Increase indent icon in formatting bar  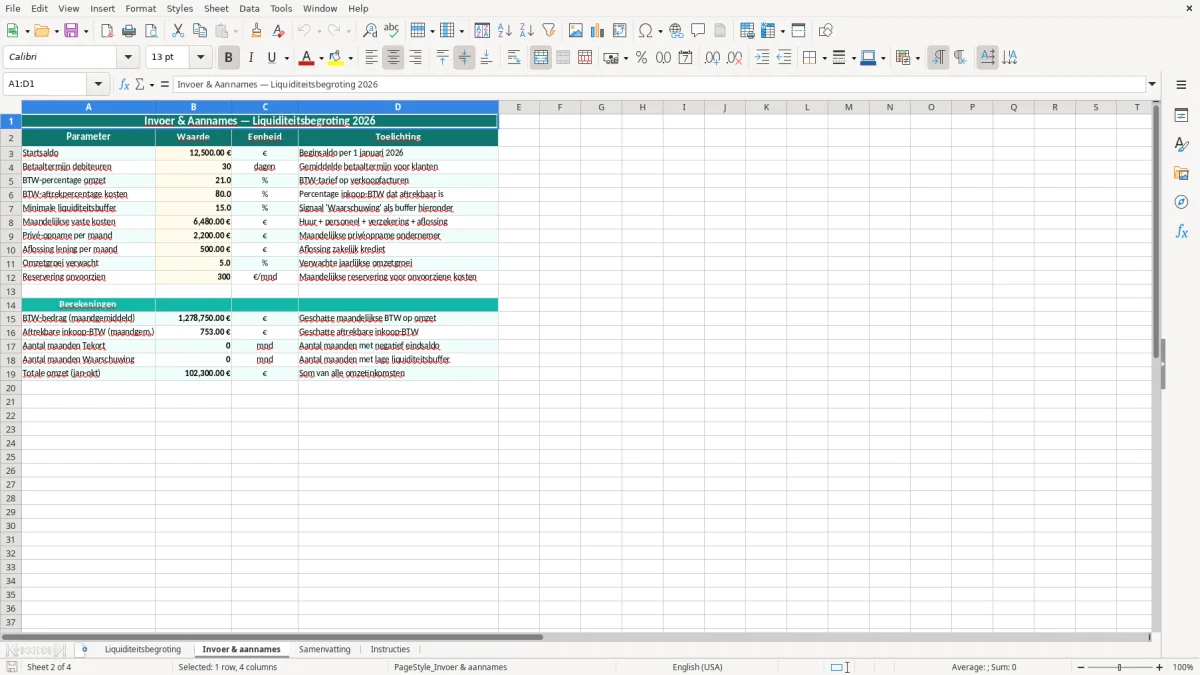point(762,58)
